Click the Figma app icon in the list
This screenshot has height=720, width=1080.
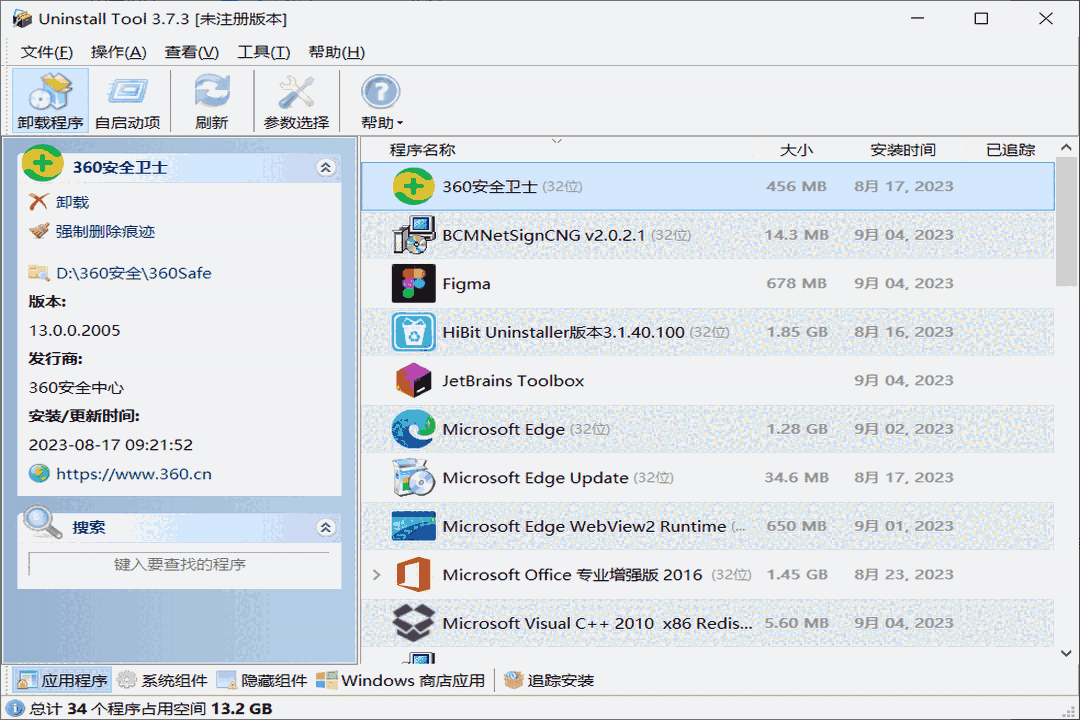coord(414,283)
